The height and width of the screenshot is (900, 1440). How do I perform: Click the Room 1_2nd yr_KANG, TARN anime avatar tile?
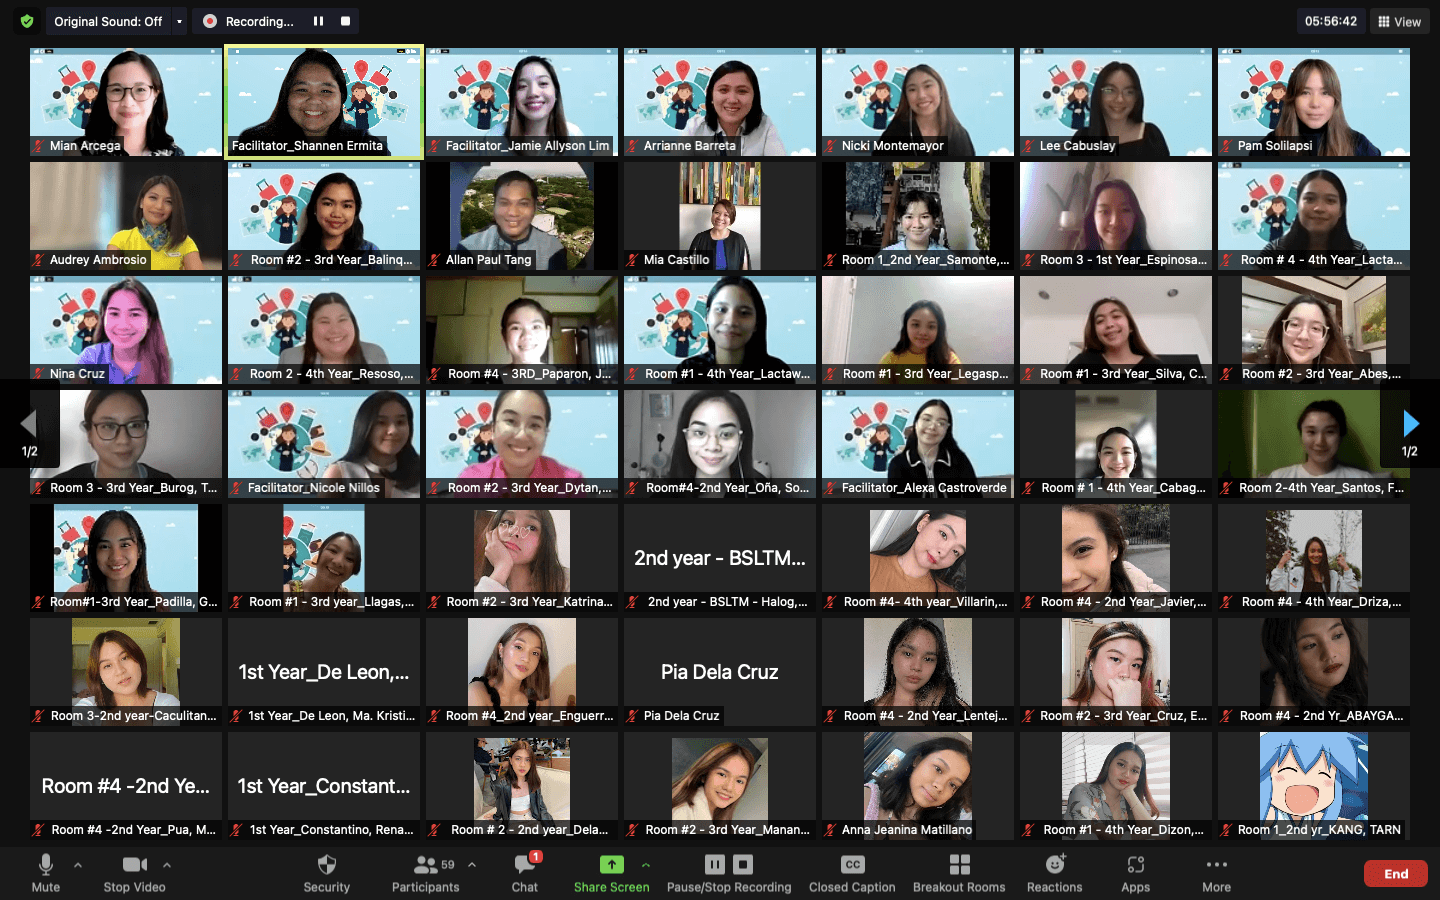pos(1314,786)
